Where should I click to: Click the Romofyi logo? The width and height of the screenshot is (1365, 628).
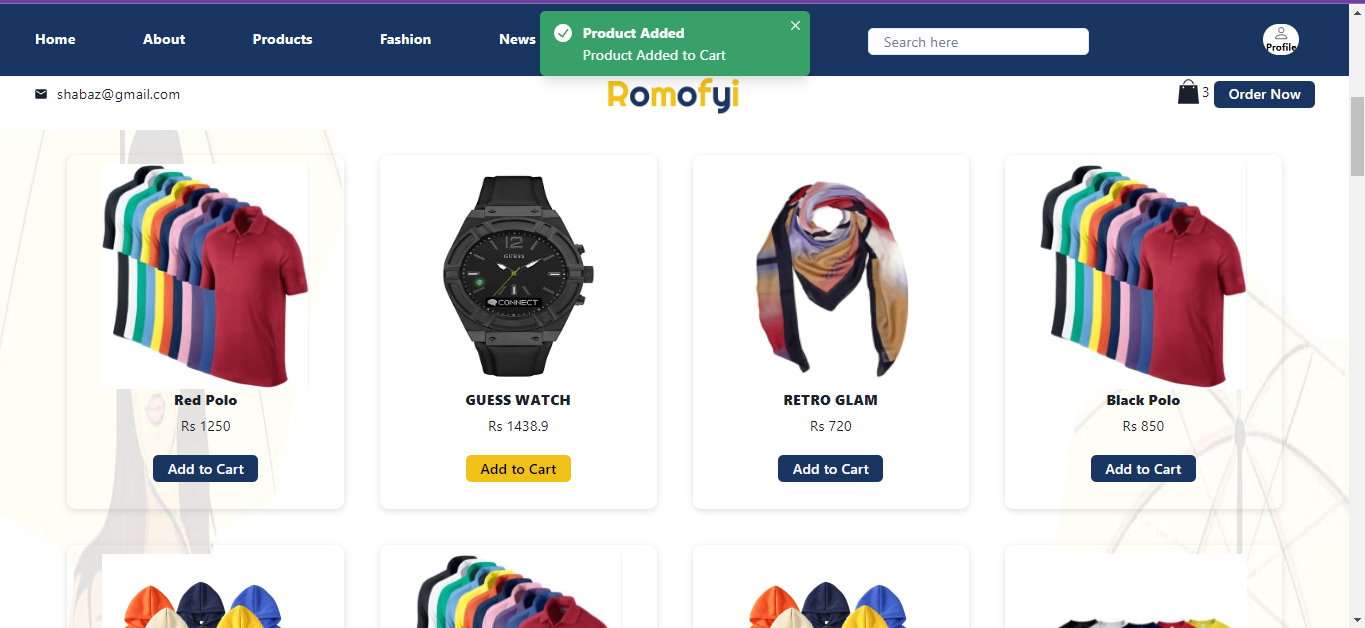click(673, 95)
